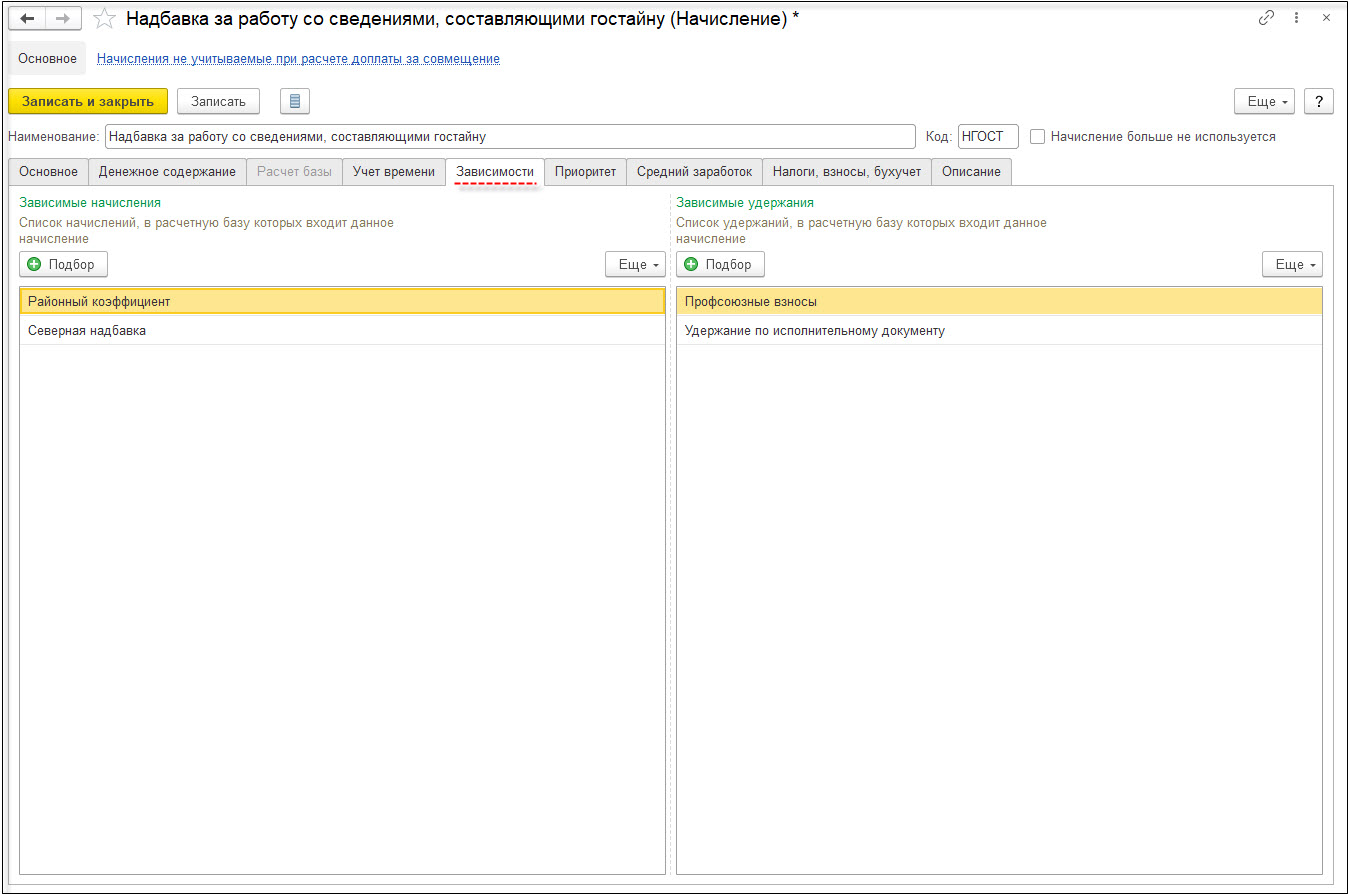Click 'Подбор' under Зависимые удержания
Image resolution: width=1348 pixels, height=894 pixels.
click(x=720, y=264)
